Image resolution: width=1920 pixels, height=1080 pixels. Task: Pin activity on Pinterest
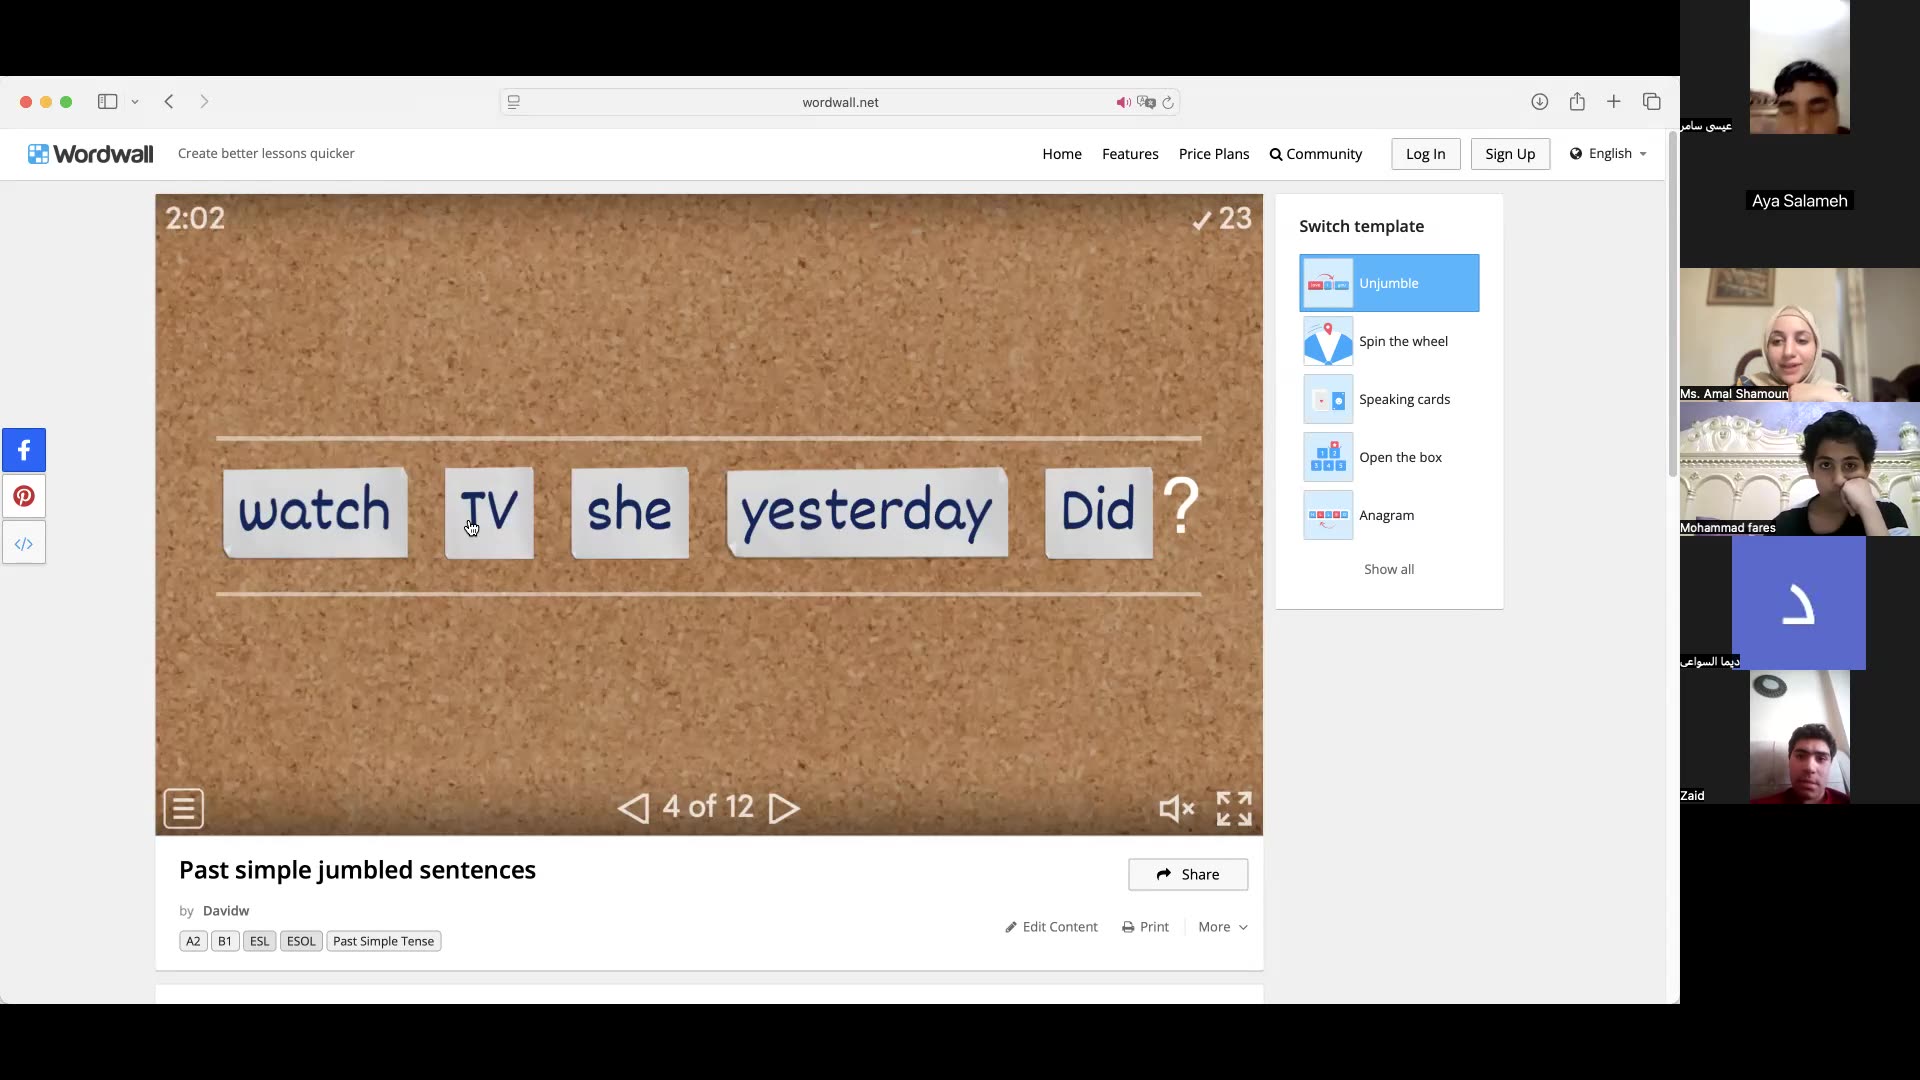click(24, 496)
